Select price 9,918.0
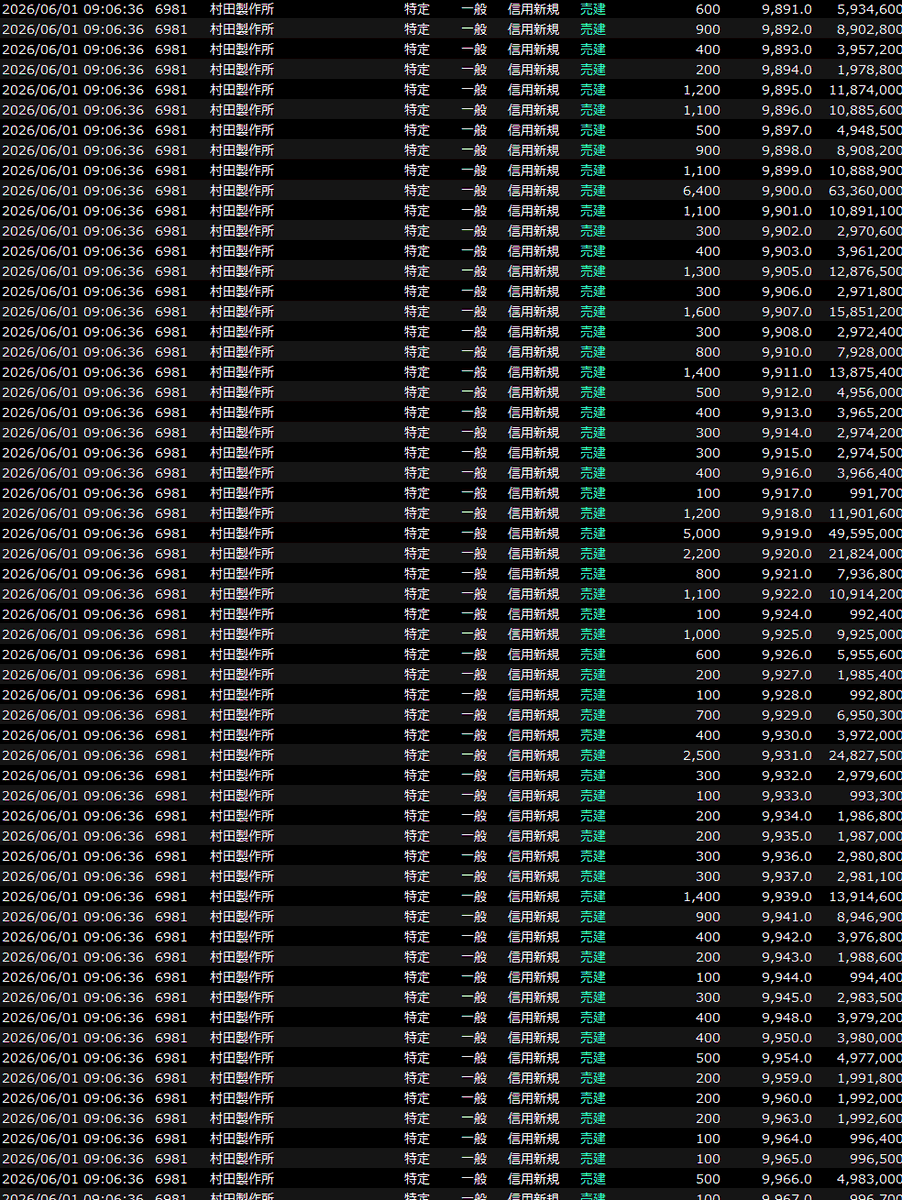Screen dimensions: 902x1200 pyautogui.click(x=786, y=513)
